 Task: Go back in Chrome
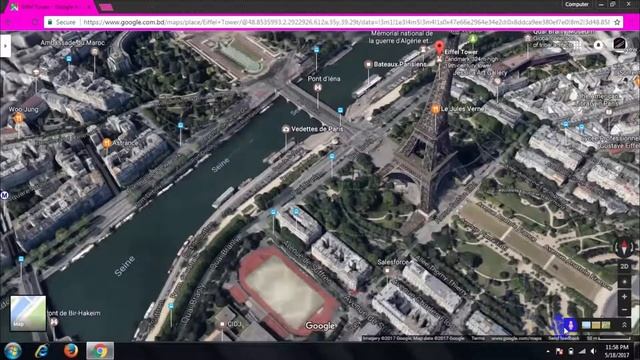pyautogui.click(x=9, y=22)
